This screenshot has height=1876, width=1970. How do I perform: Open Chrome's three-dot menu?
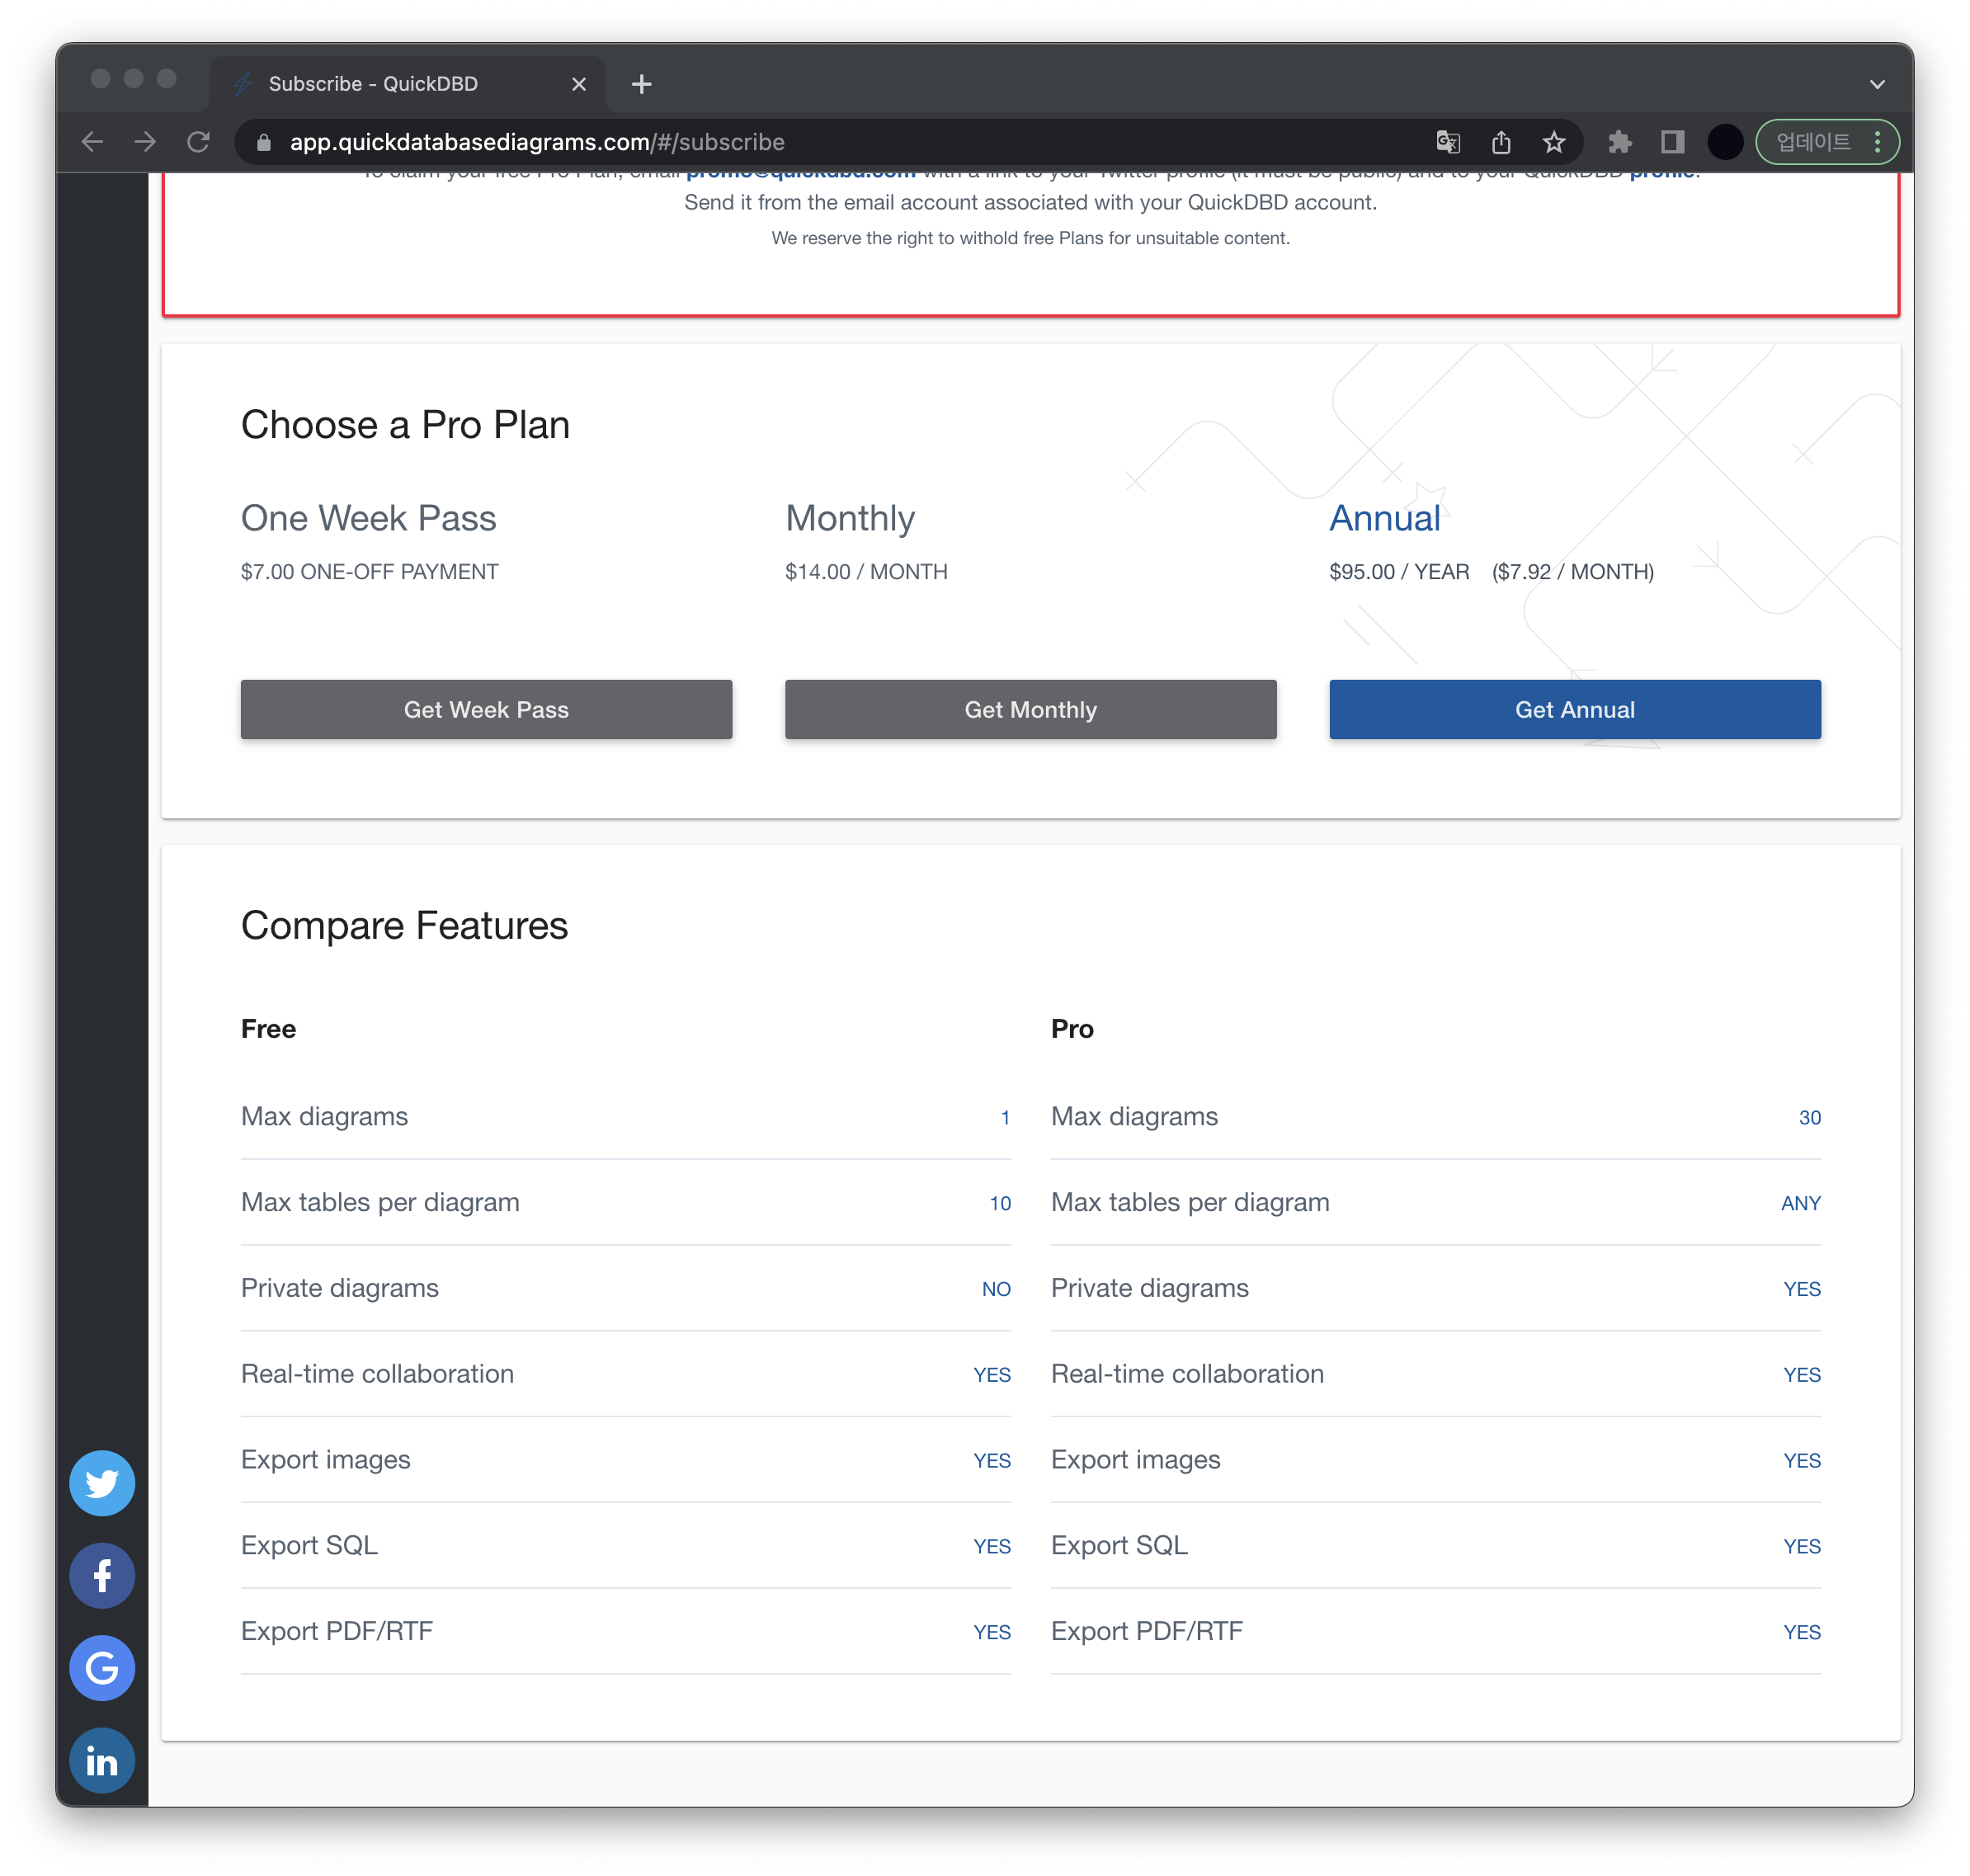(1878, 142)
